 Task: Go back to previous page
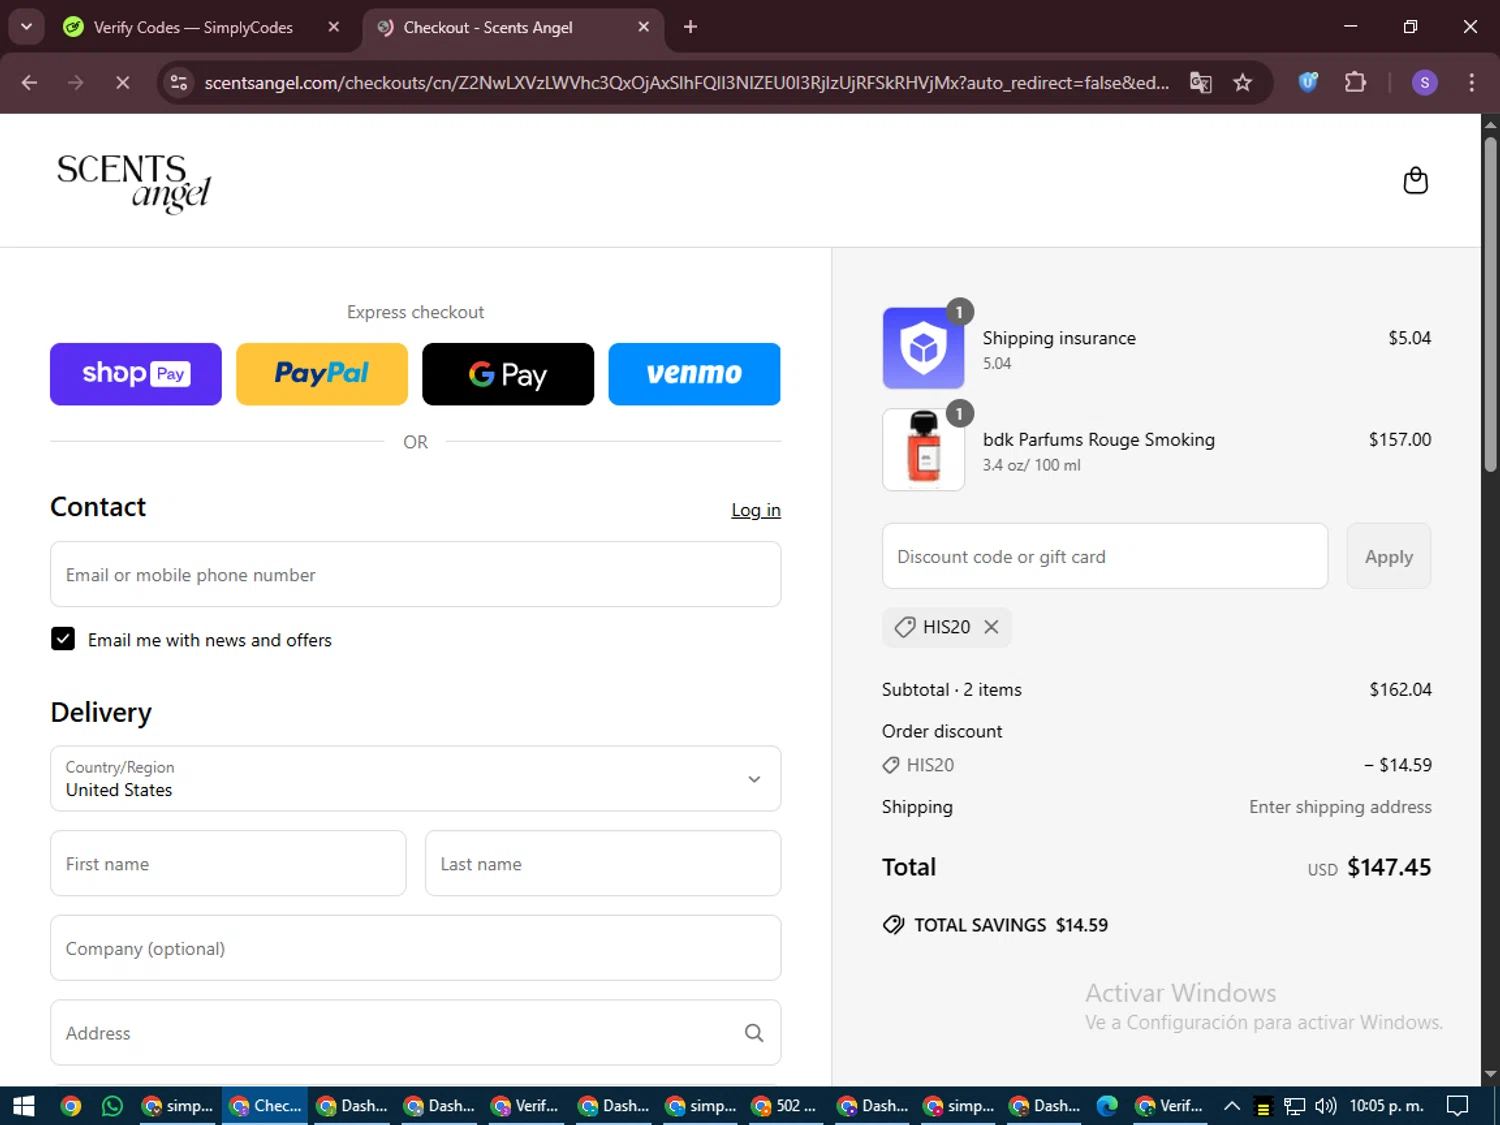(29, 82)
